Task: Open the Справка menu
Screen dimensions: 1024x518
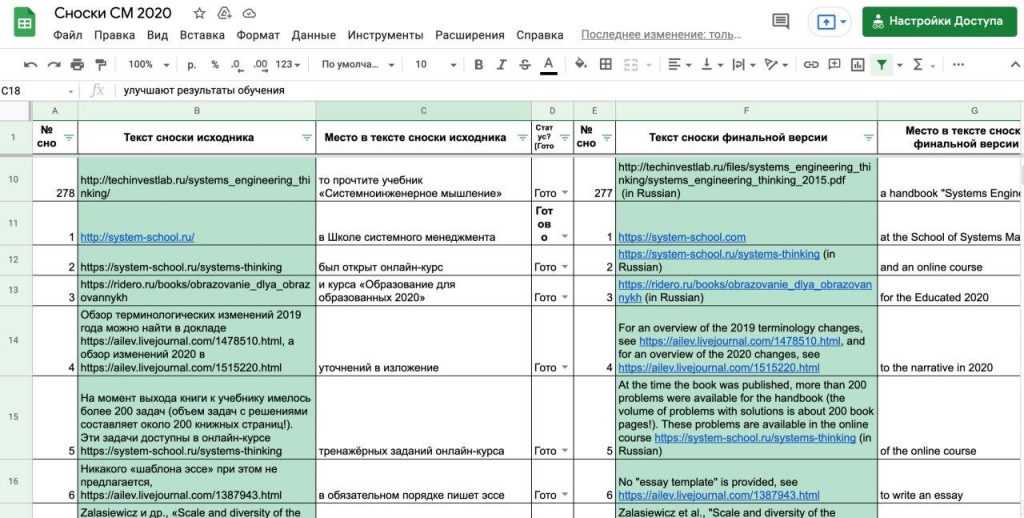Action: pos(539,35)
